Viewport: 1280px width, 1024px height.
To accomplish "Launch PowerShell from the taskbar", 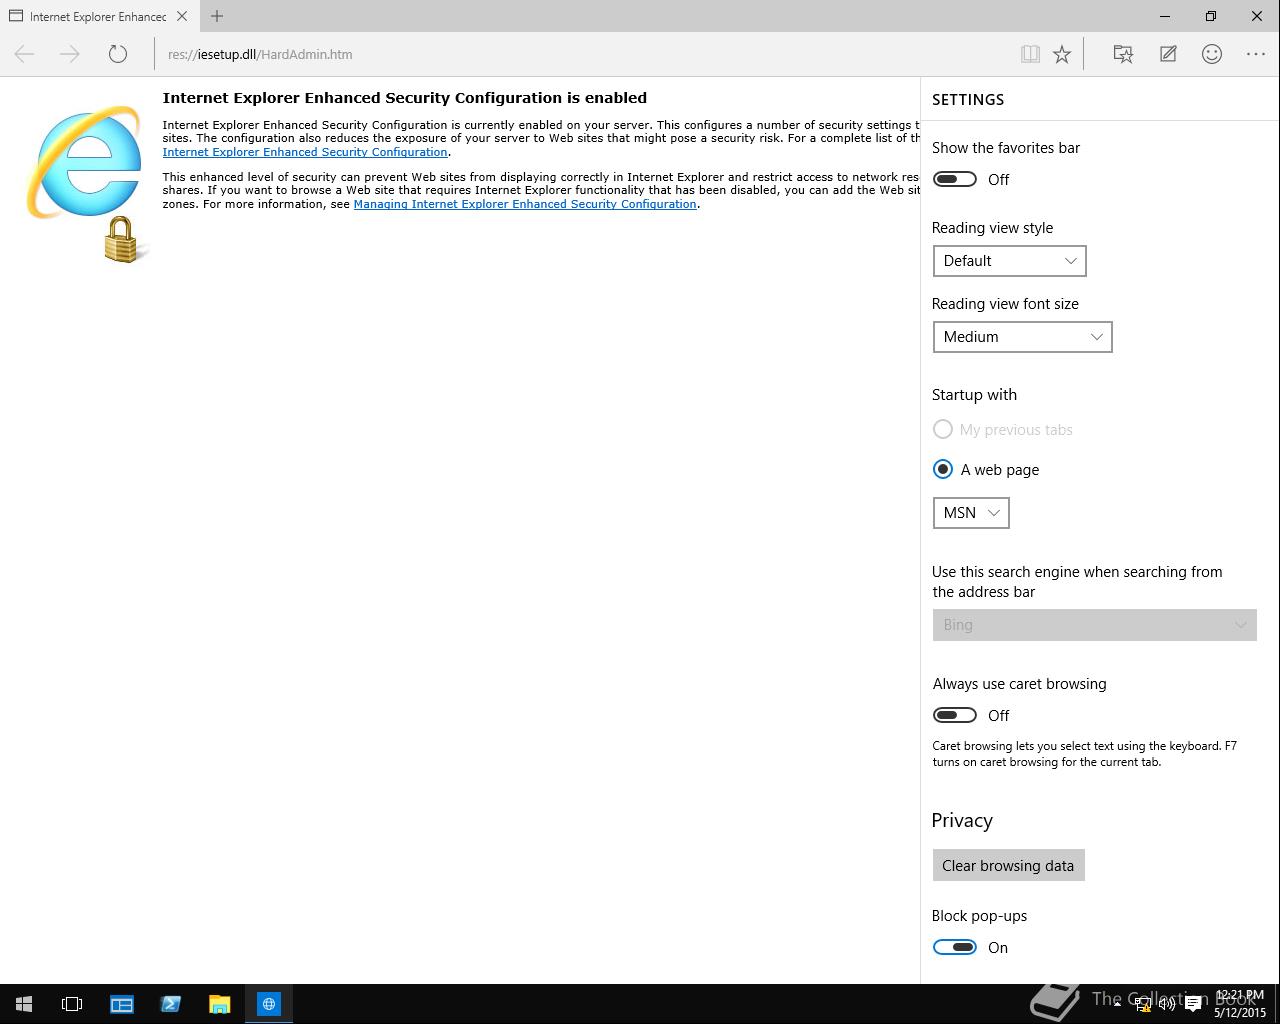I will pyautogui.click(x=170, y=1004).
